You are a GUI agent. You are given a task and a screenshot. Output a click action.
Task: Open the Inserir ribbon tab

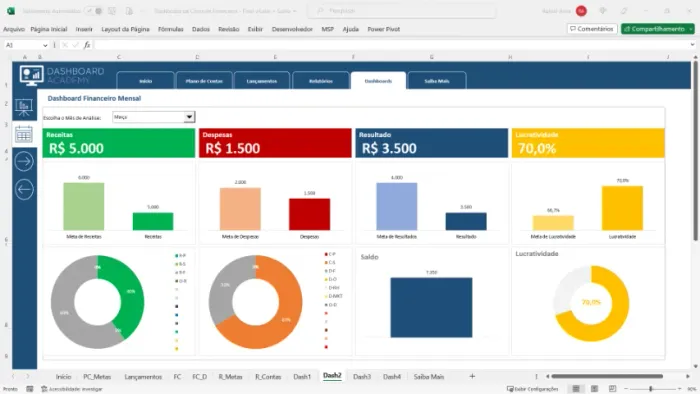[84, 29]
